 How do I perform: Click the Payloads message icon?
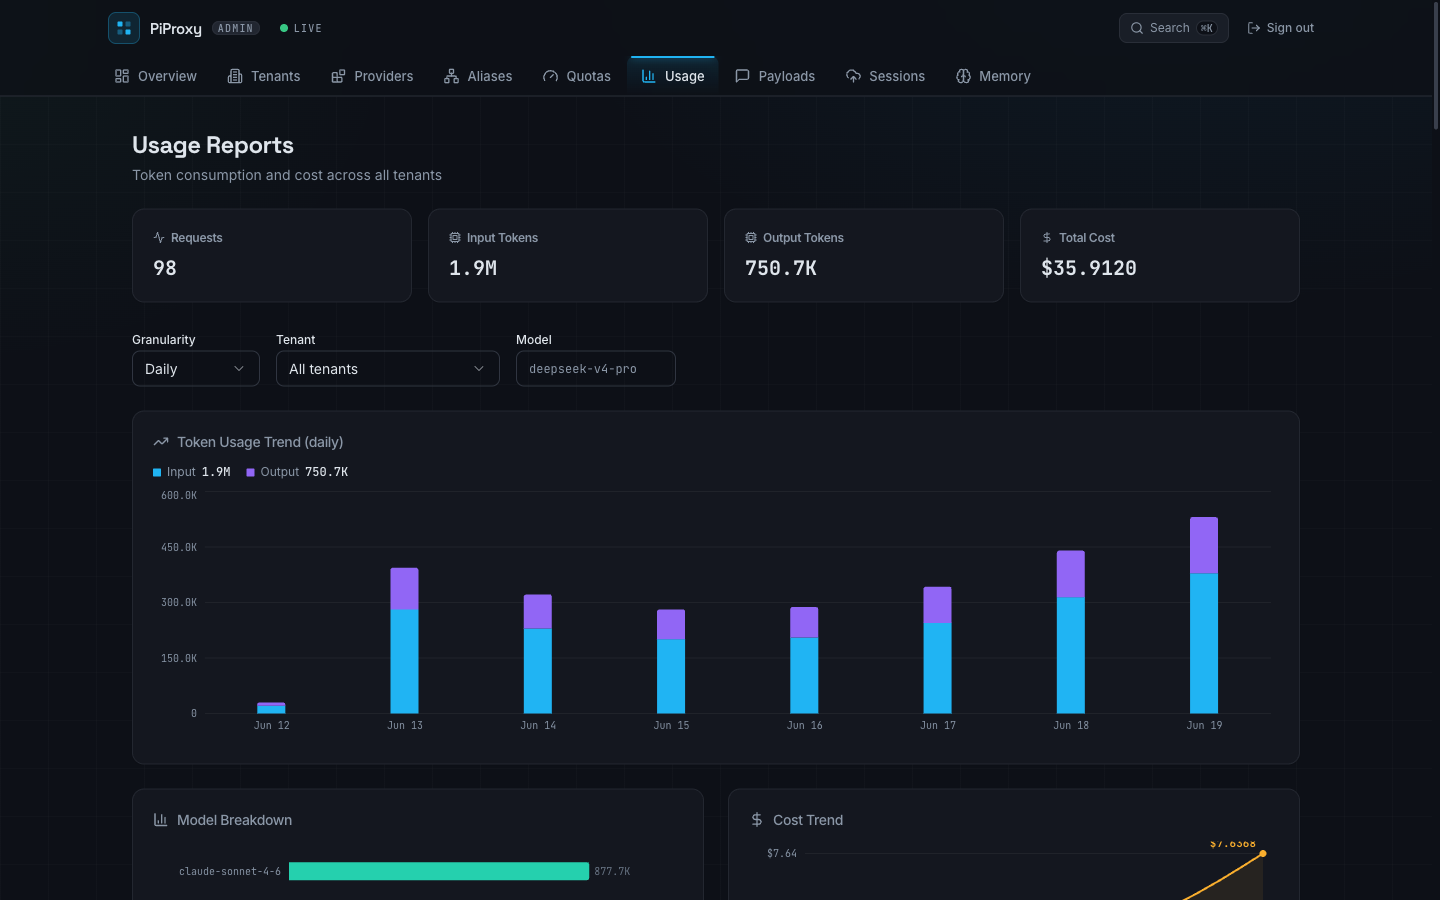click(743, 76)
